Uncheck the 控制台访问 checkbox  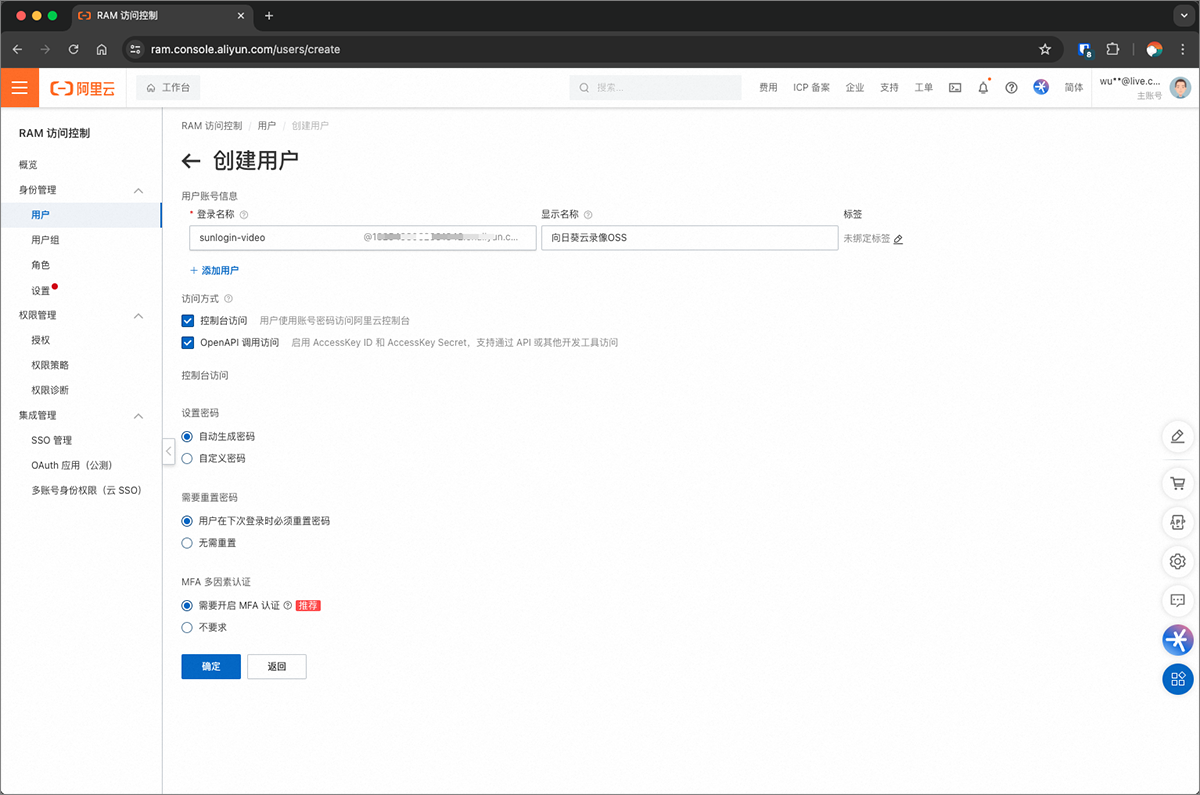pos(188,321)
